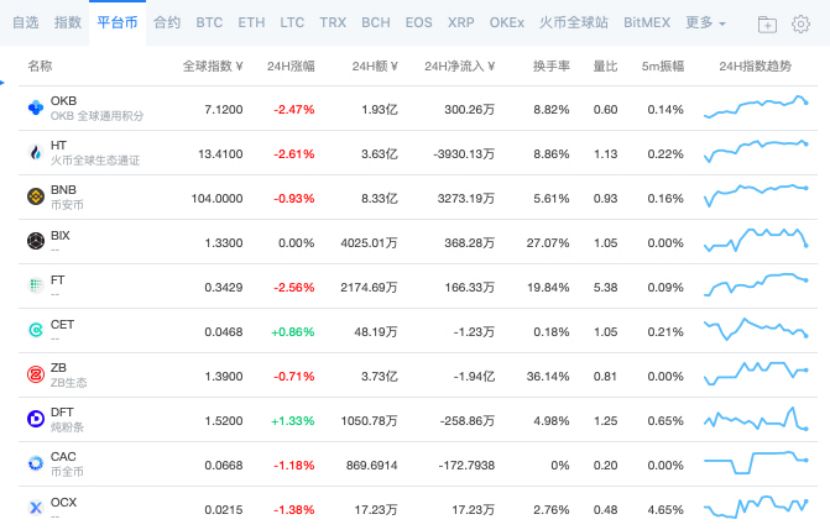View CAC 24H trend sparkline
830x531 pixels.
(x=756, y=463)
